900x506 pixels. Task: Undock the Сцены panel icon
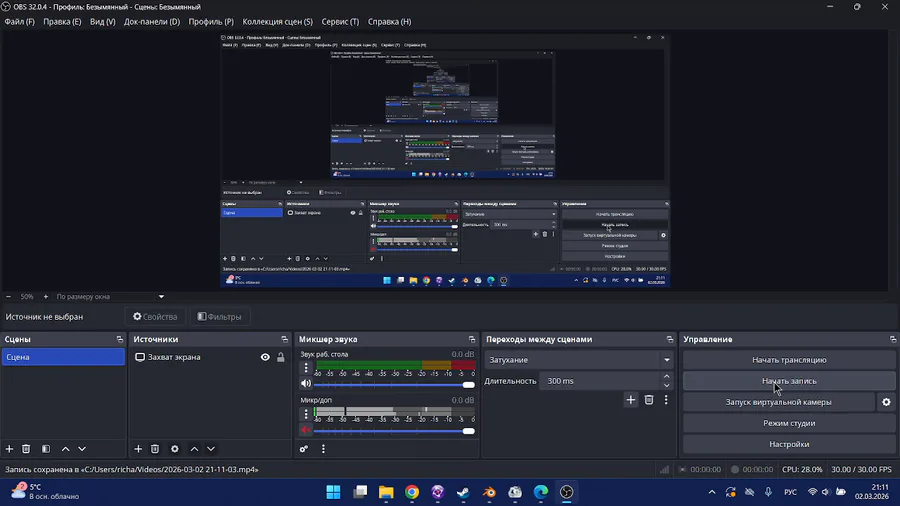119,339
